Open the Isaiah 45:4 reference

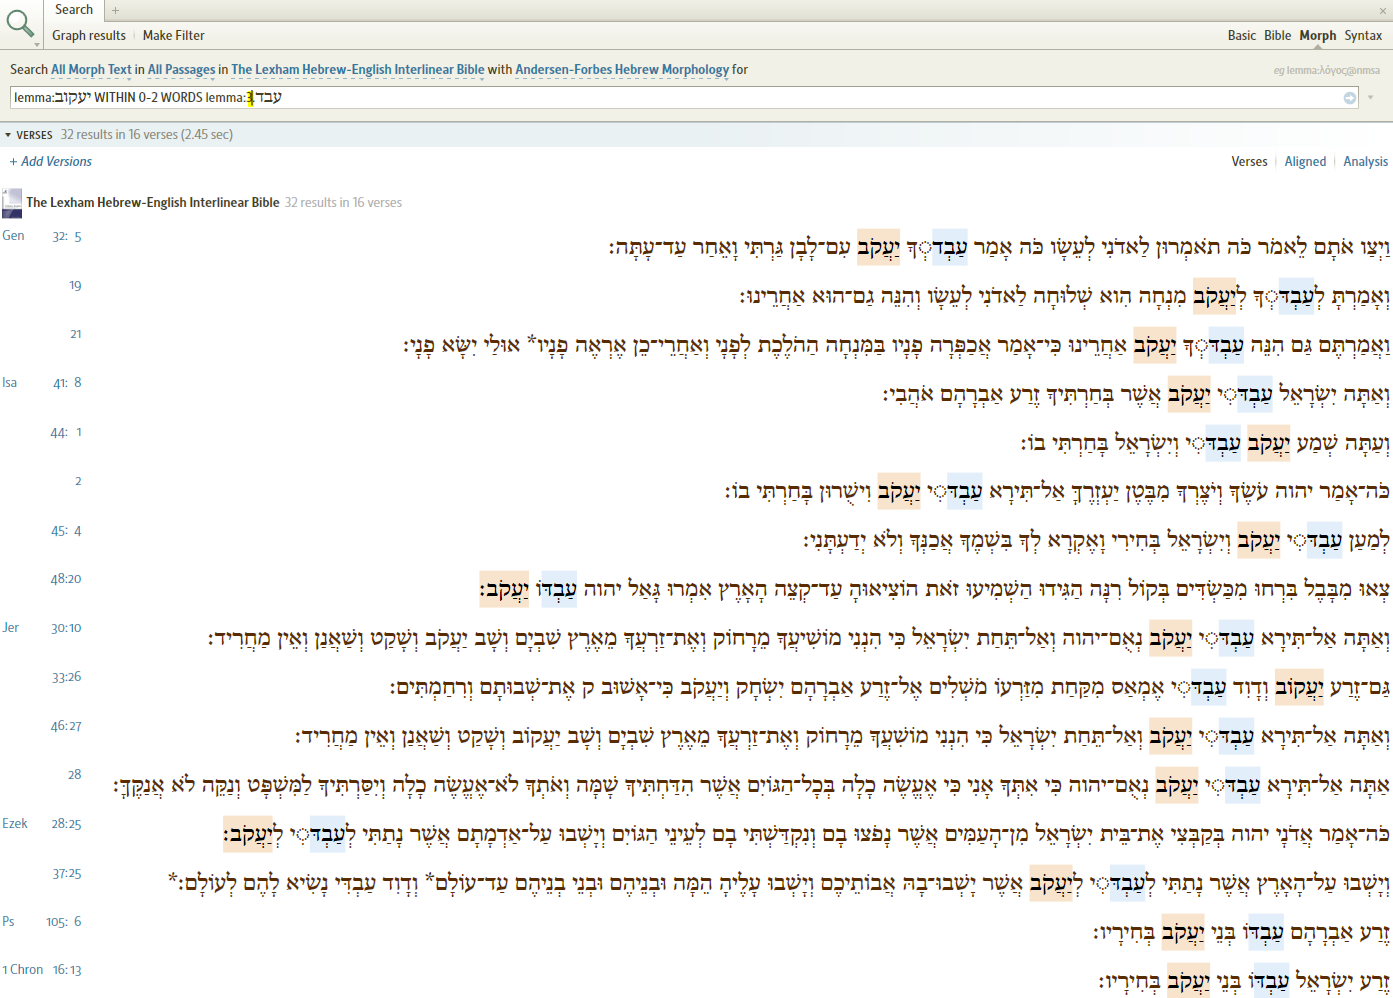66,531
